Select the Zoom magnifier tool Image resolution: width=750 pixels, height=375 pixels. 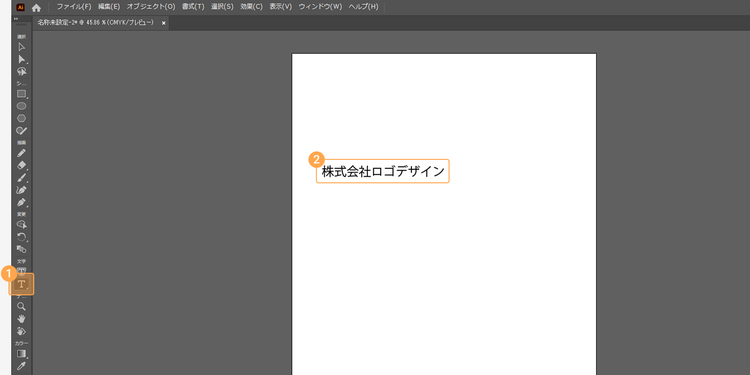[x=22, y=307]
